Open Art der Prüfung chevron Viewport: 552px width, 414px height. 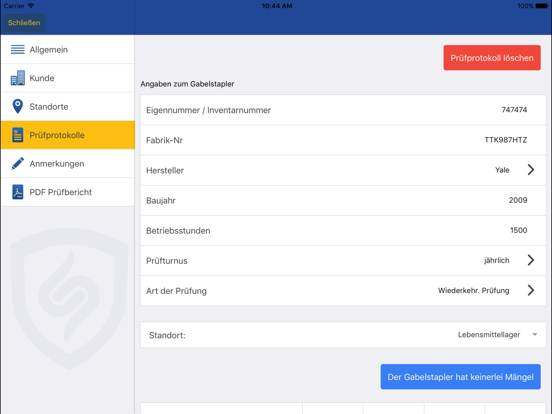531,290
